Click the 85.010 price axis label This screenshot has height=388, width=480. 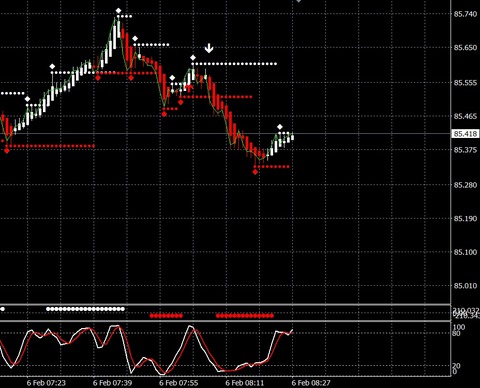[465, 286]
